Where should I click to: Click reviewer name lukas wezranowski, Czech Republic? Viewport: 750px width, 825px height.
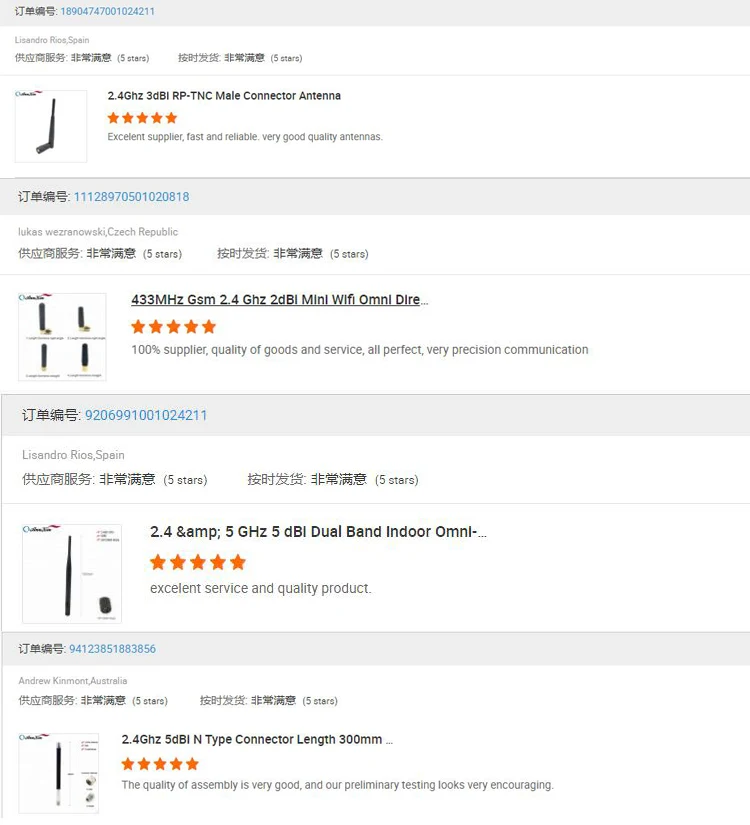point(98,232)
